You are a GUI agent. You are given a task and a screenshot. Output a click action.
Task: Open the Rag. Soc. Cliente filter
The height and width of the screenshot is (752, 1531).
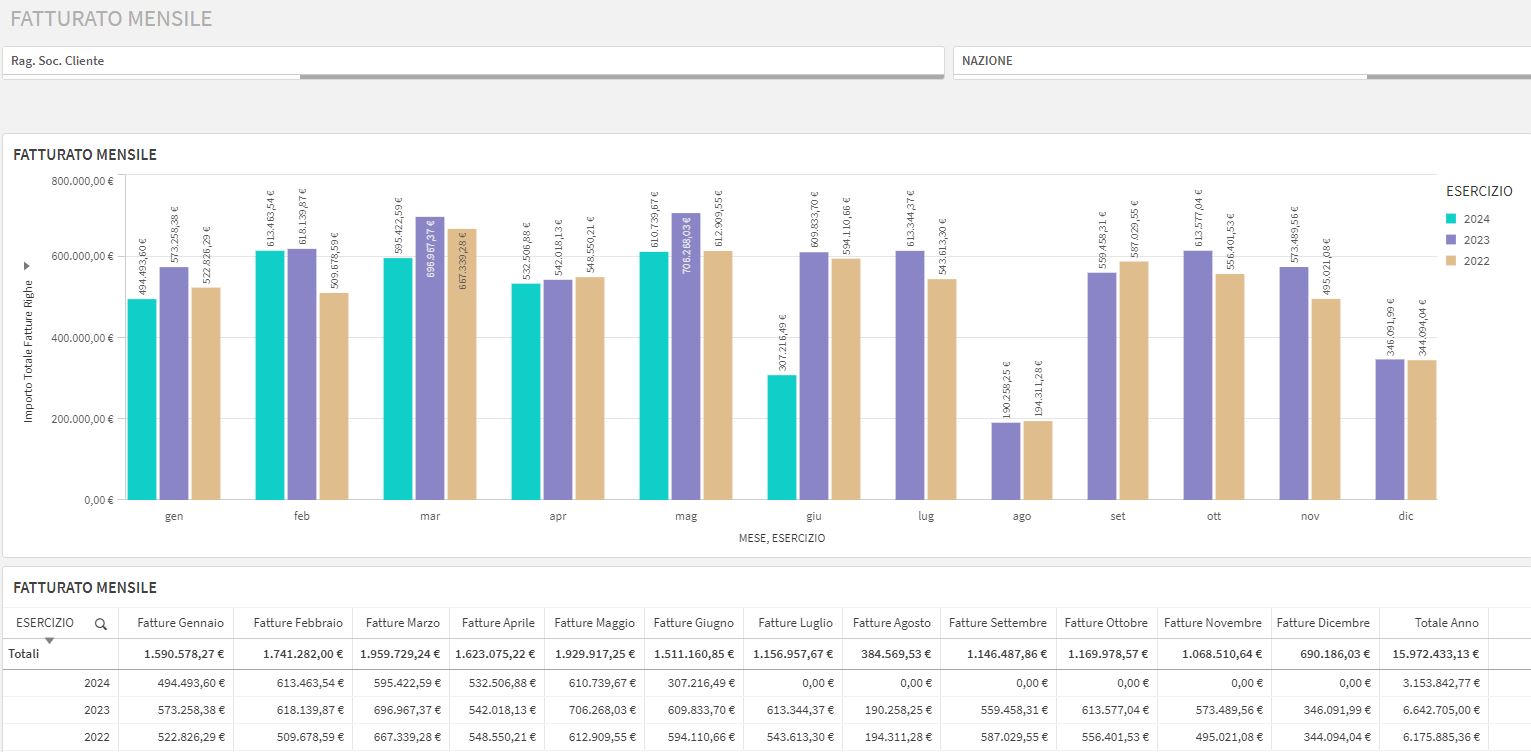472,61
